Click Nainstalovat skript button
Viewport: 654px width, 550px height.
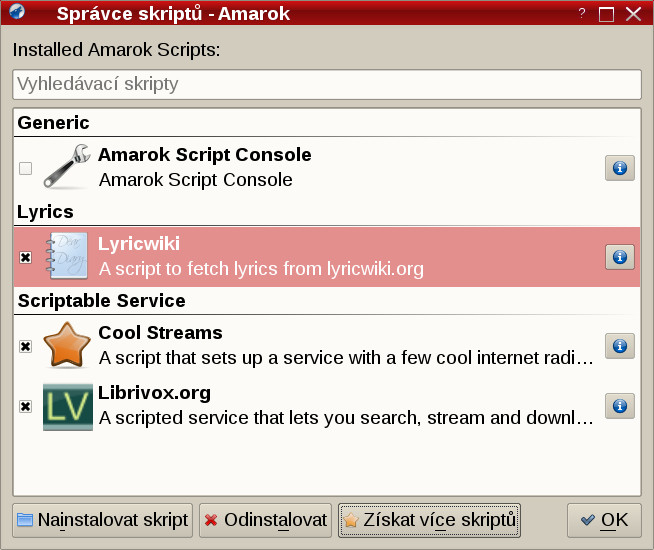103,520
